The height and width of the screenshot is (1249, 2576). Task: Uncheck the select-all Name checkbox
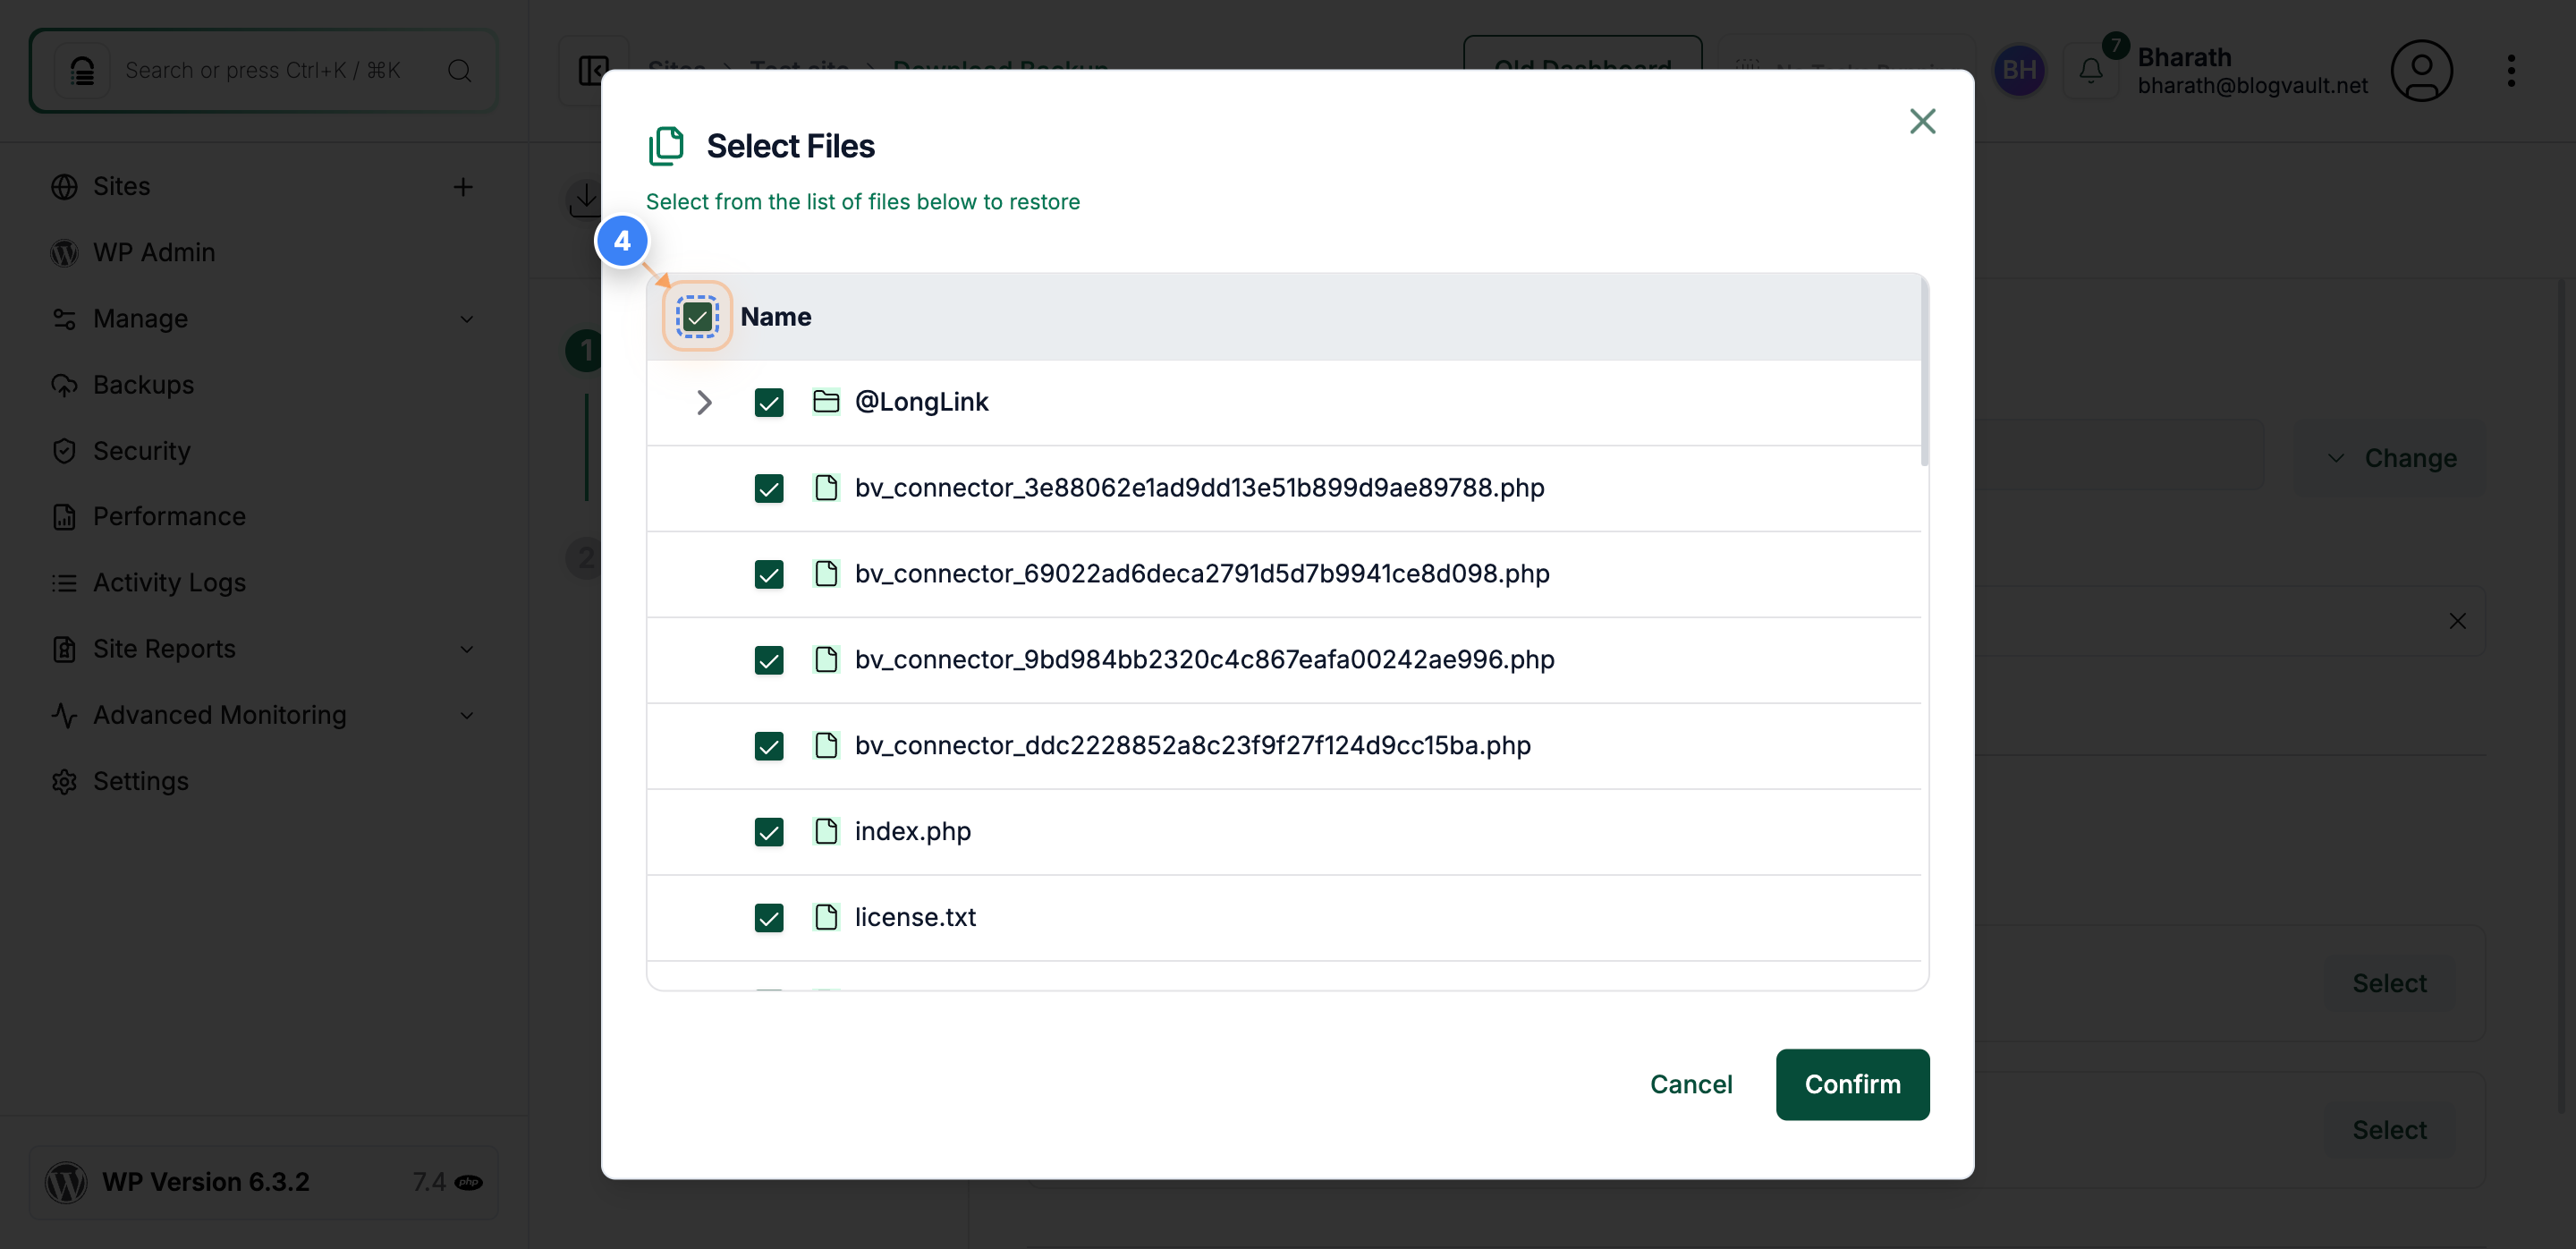click(697, 317)
